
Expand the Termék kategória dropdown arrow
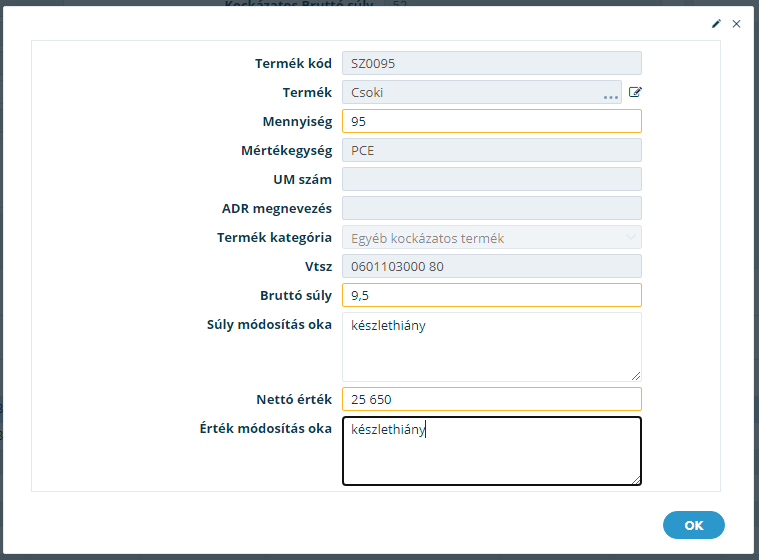pyautogui.click(x=630, y=237)
